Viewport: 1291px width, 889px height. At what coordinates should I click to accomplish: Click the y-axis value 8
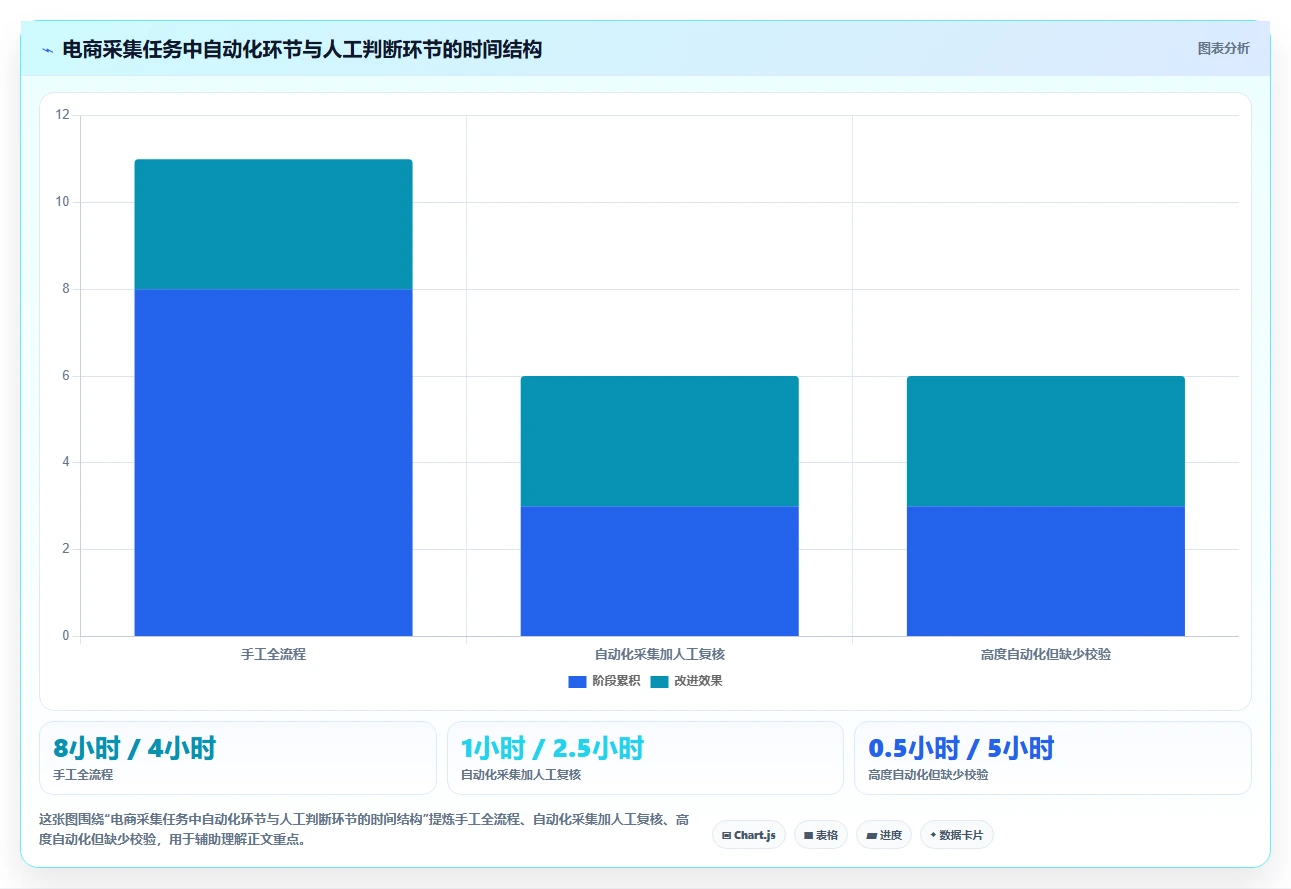tap(66, 289)
